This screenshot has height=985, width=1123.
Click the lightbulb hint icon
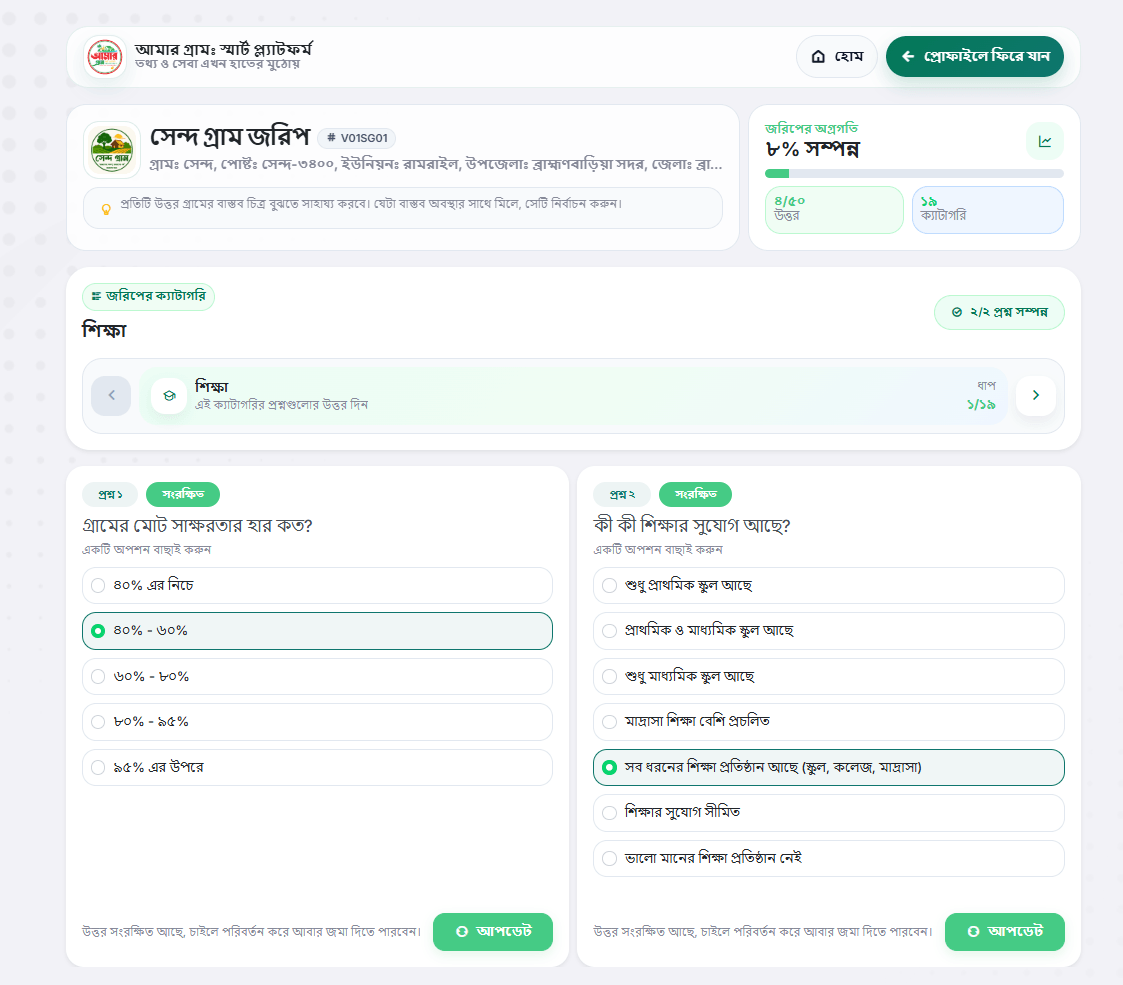106,209
